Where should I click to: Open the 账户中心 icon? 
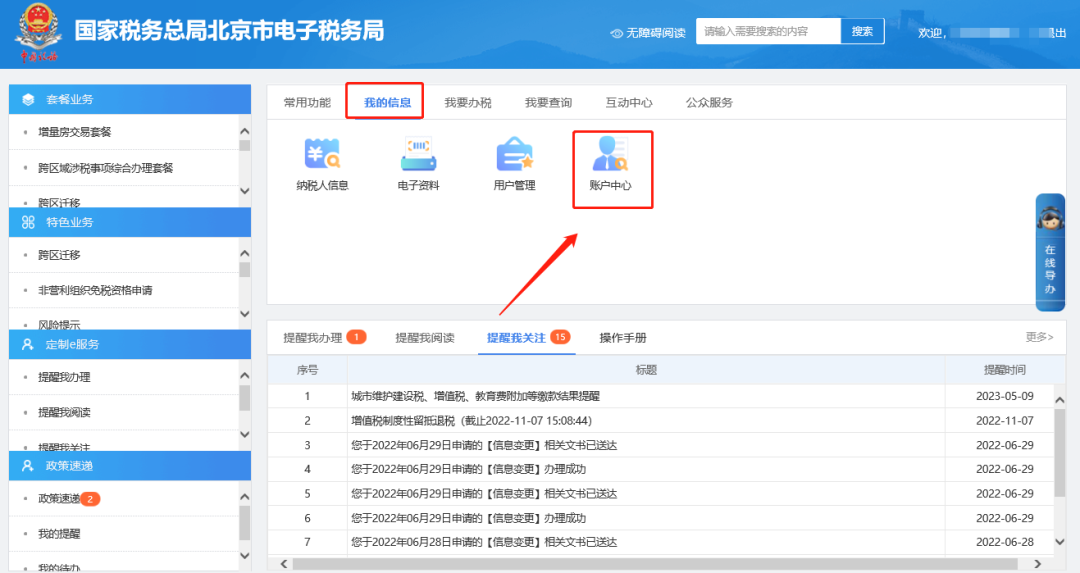pos(610,154)
